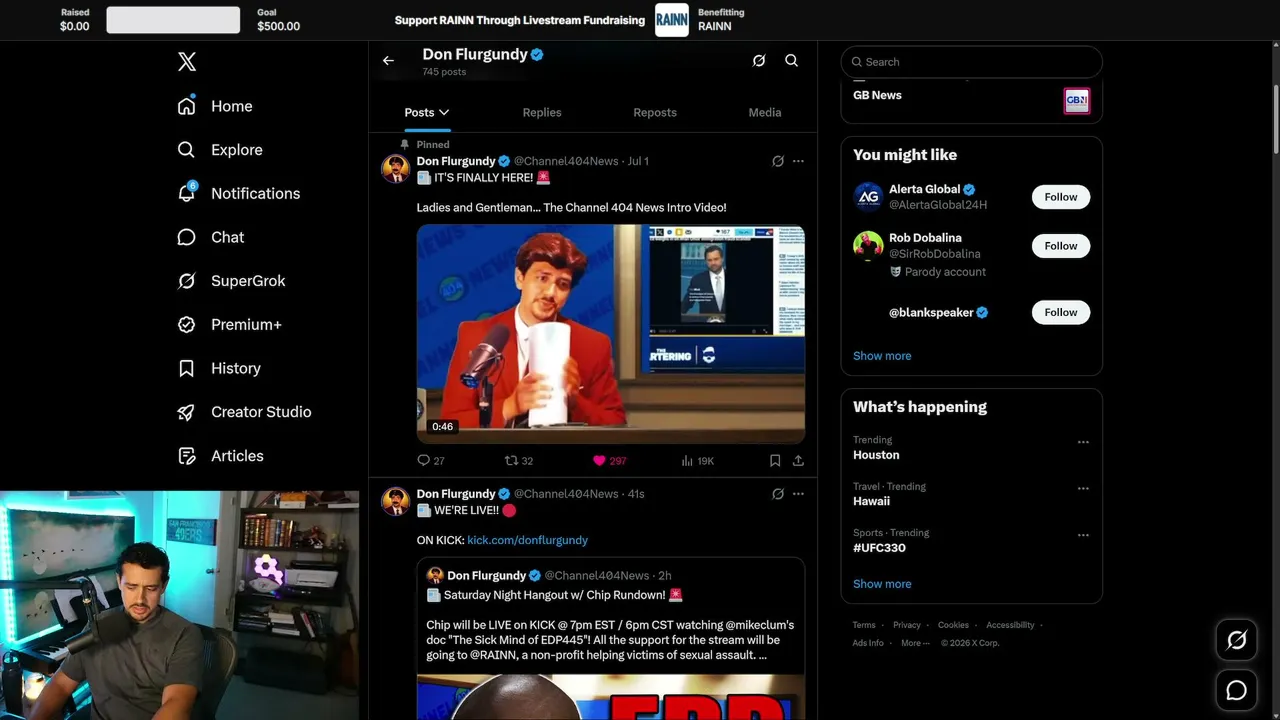1280x720 pixels.
Task: Expand the footer More menu
Action: coord(915,643)
